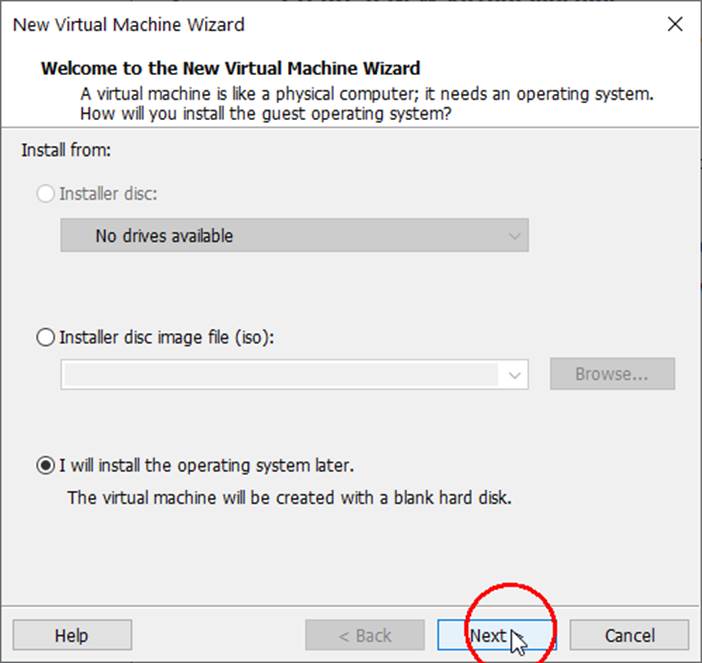The image size is (702, 663).
Task: Click the Installer disc image file (iso) label text
Action: click(x=166, y=337)
